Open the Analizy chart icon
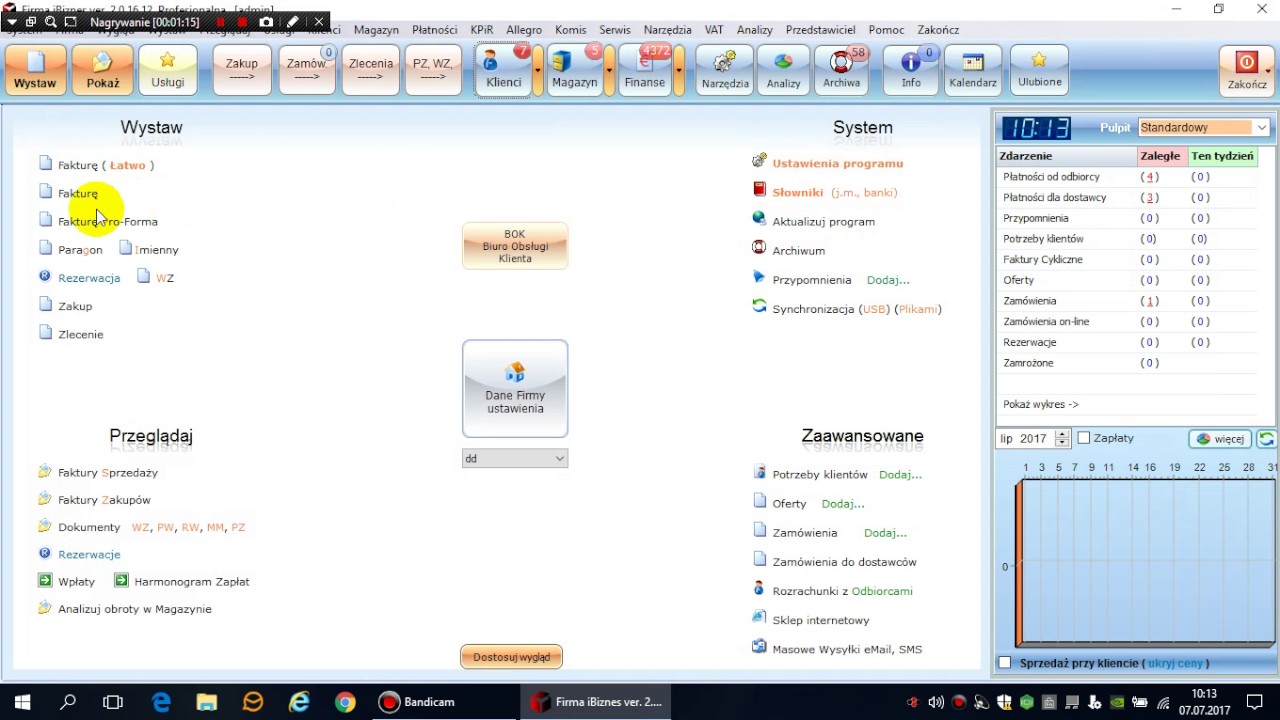 [x=784, y=70]
